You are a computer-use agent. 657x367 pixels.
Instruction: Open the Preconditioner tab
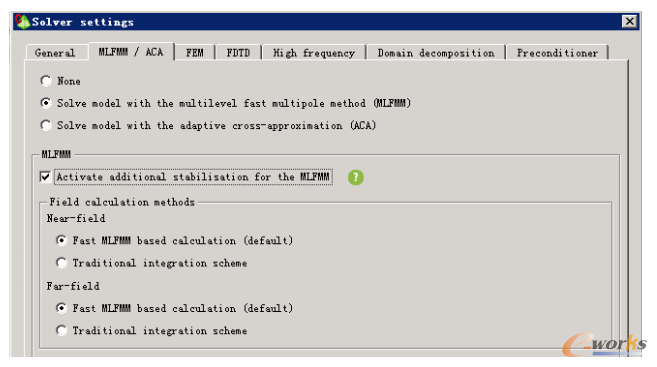coord(557,53)
